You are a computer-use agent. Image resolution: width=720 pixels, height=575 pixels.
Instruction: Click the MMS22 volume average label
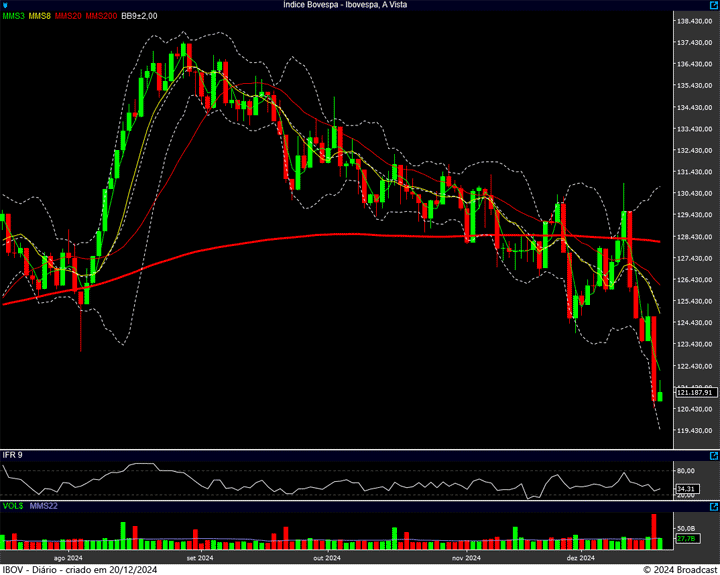[x=42, y=507]
